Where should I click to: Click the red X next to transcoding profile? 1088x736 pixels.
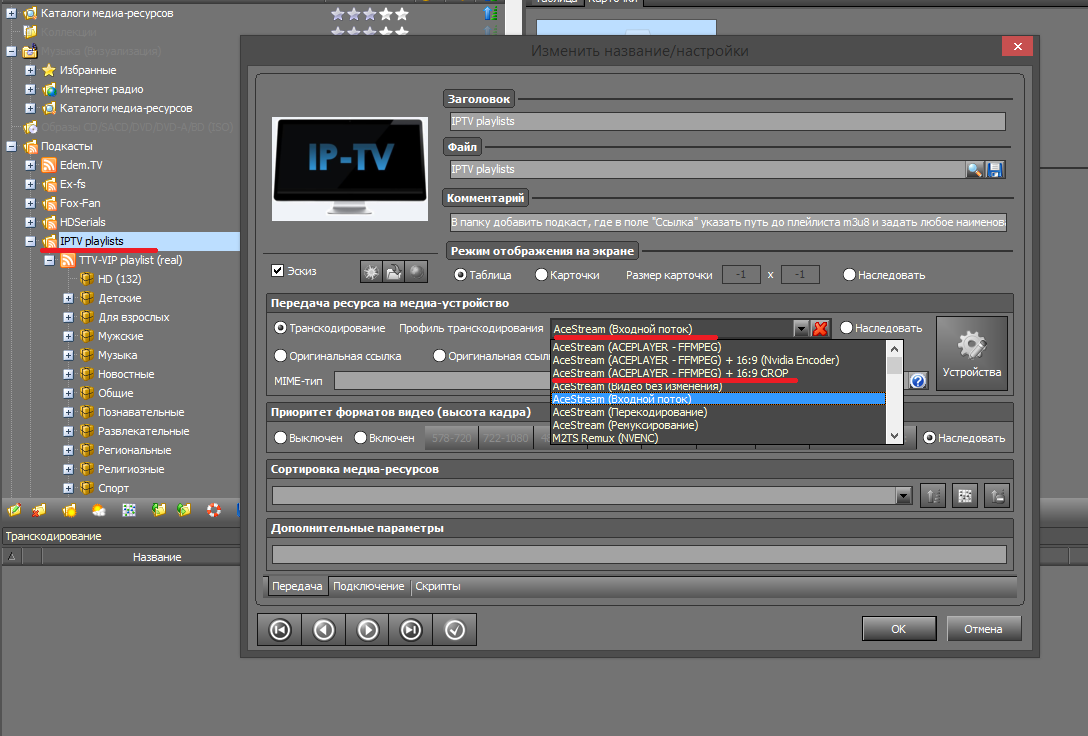click(x=820, y=329)
